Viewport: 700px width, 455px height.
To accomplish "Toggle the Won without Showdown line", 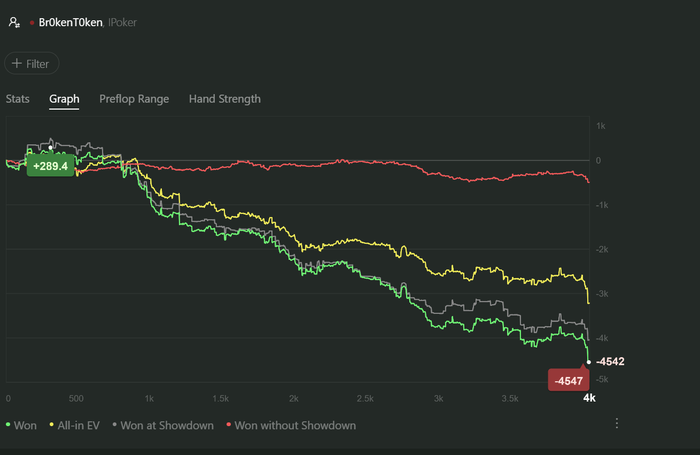I will point(295,425).
